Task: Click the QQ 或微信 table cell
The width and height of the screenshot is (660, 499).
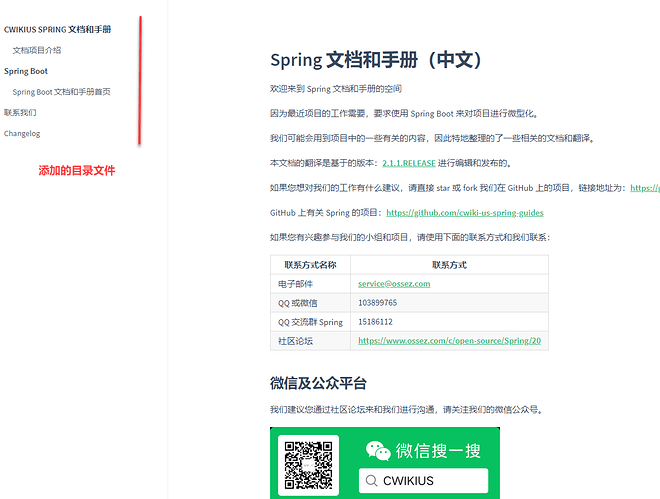Action: click(x=310, y=303)
